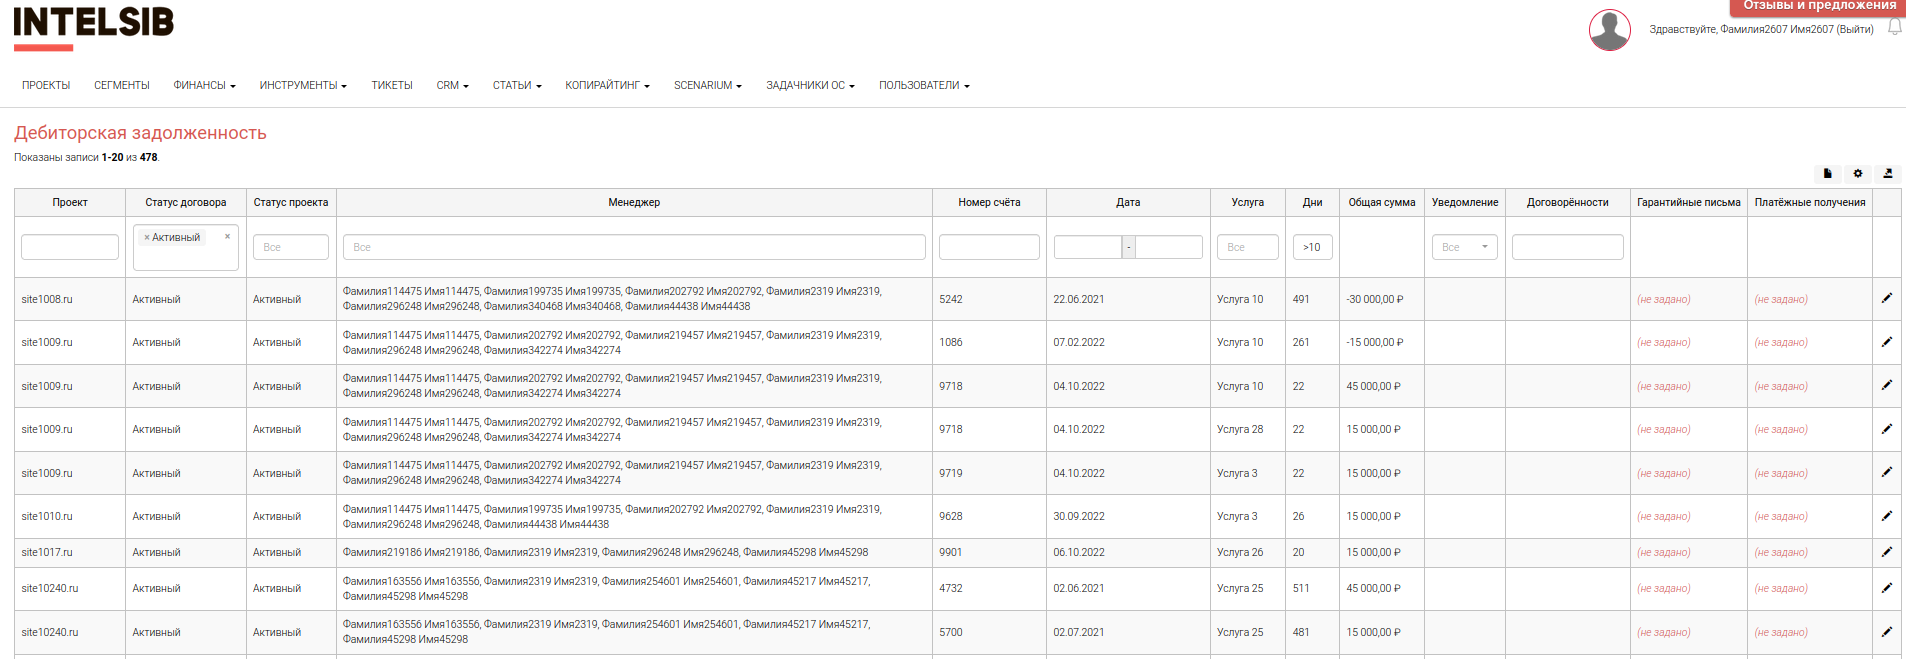The image size is (1906, 659).
Task: Go to the 'Проекты' menu item
Action: (46, 86)
